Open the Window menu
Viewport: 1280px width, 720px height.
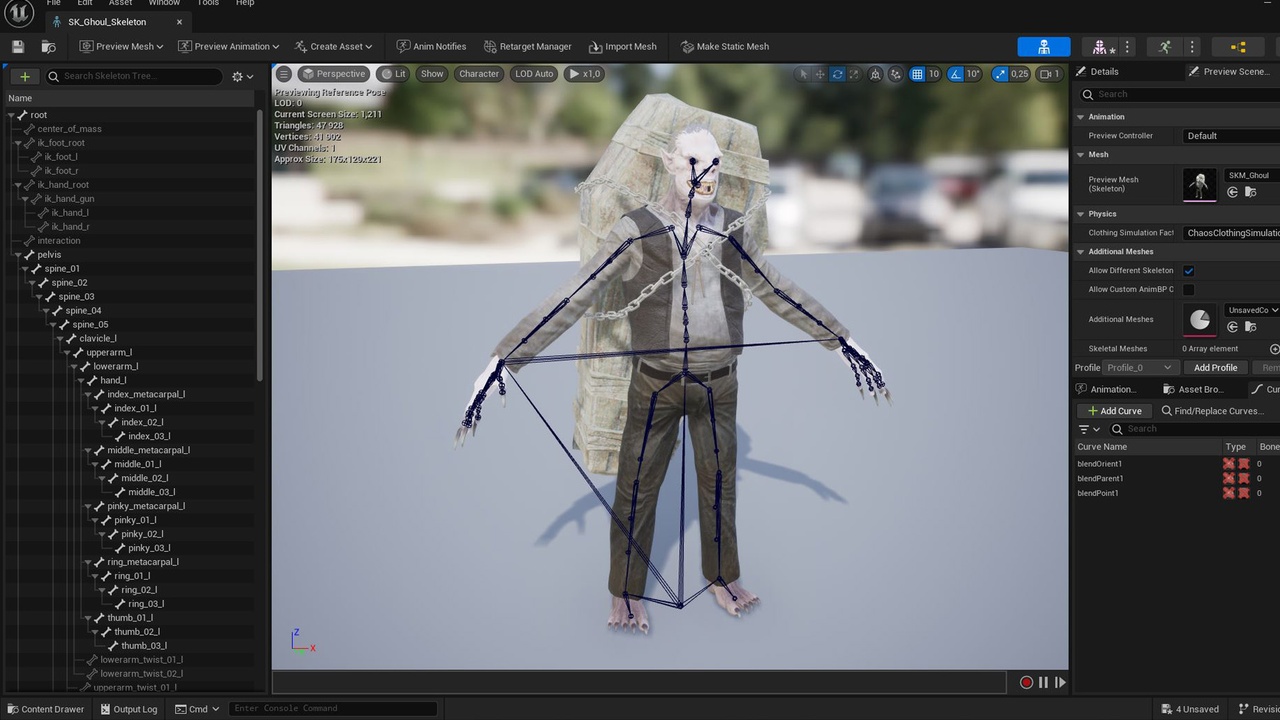coord(164,3)
